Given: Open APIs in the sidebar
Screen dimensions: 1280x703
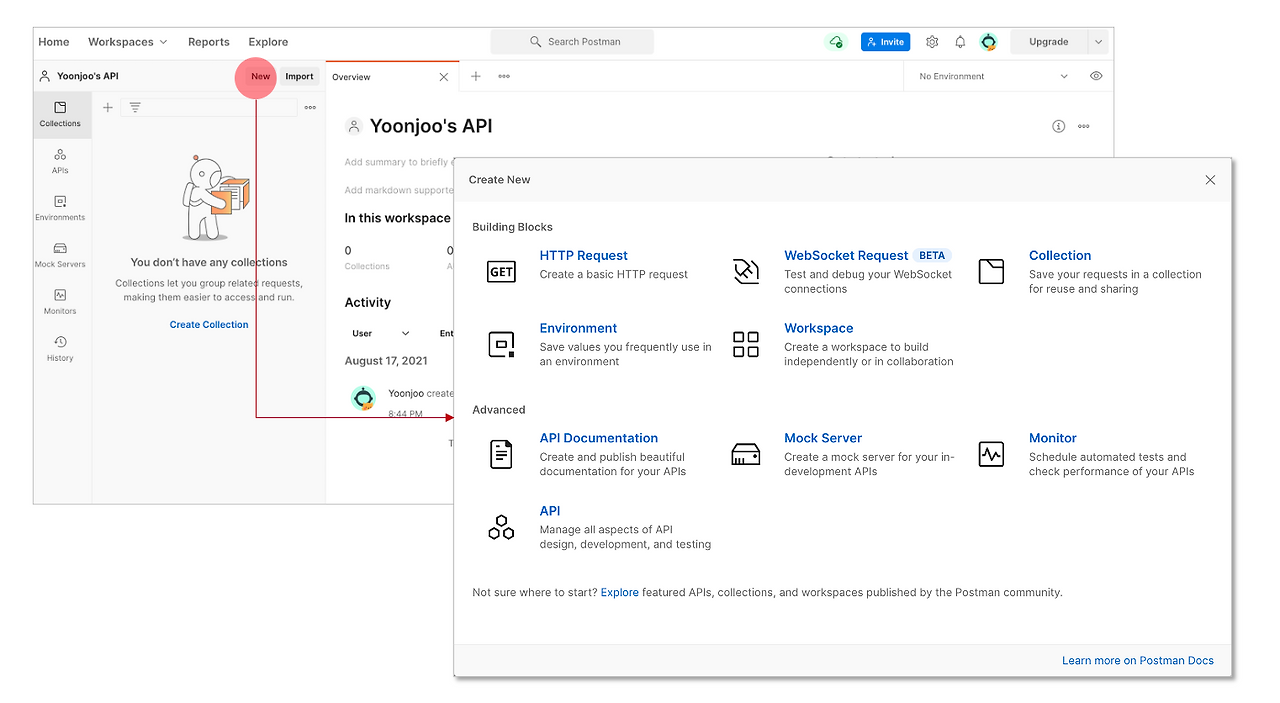Looking at the screenshot, I should (60, 161).
